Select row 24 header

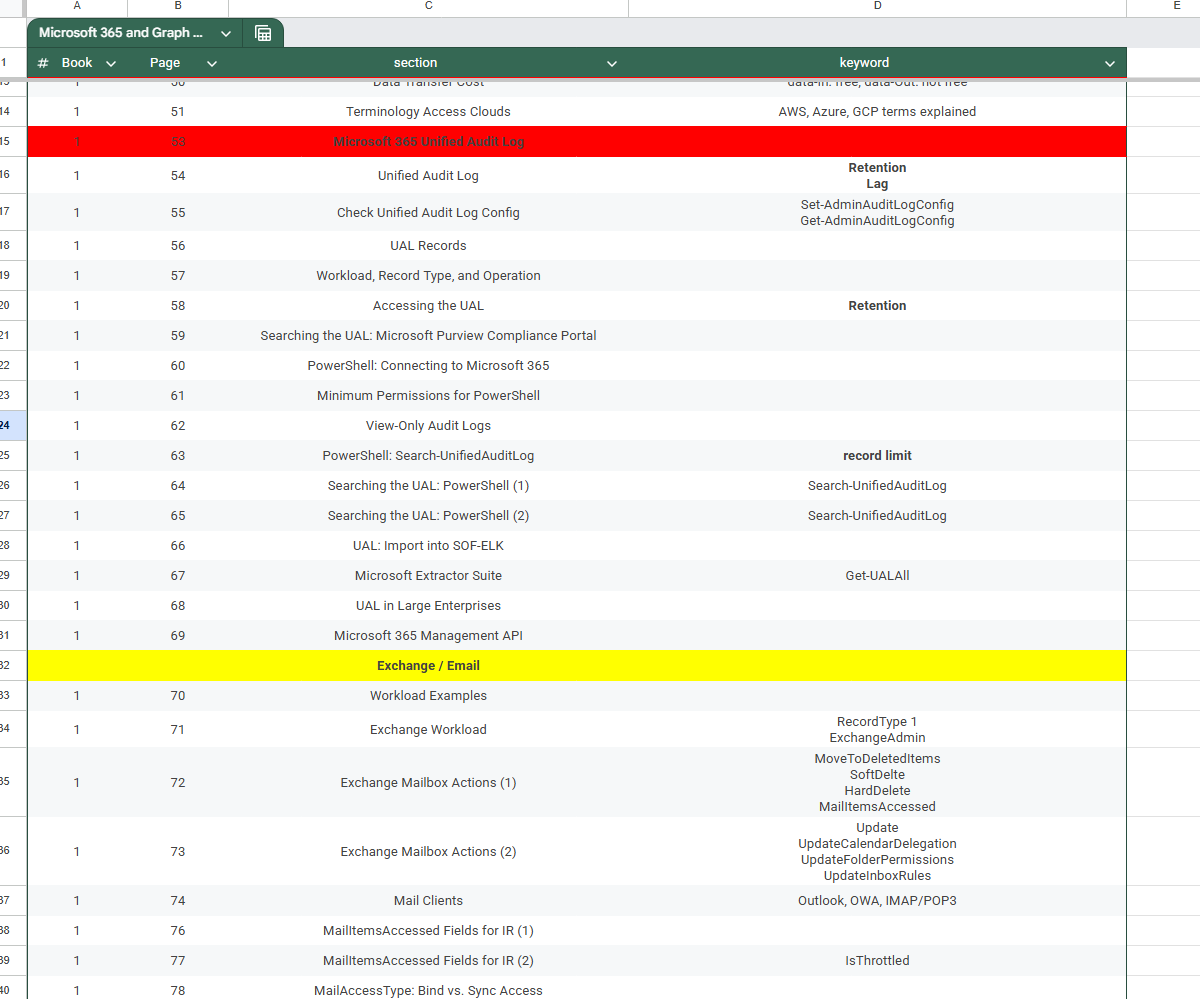click(x=8, y=425)
